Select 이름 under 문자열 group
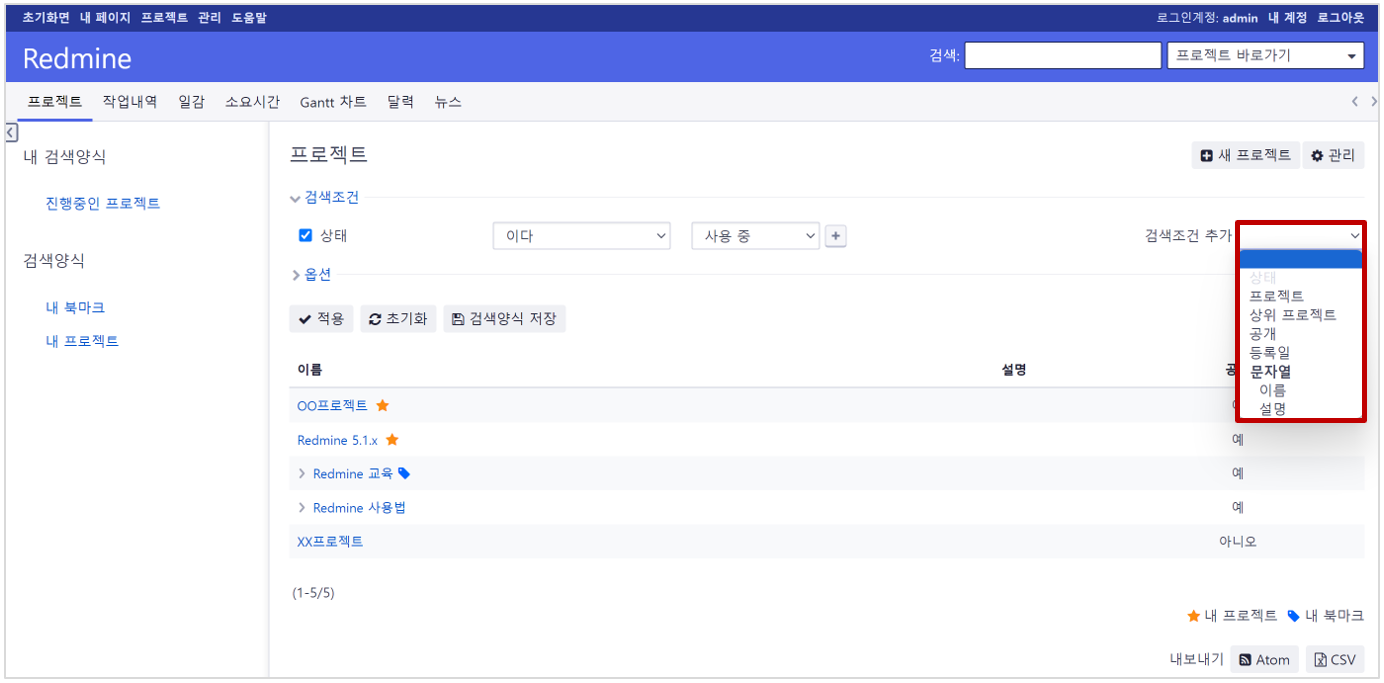 (1273, 390)
